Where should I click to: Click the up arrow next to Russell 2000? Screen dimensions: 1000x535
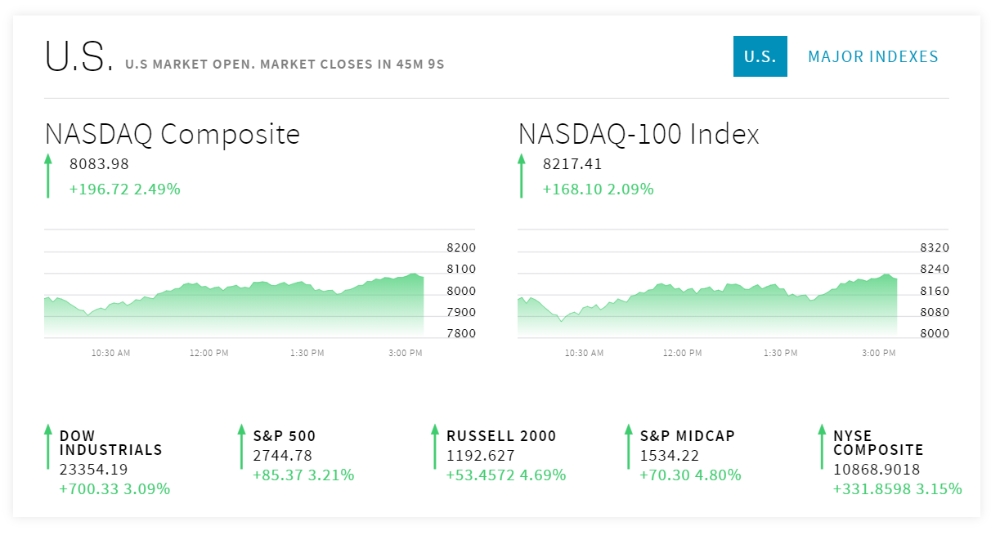pyautogui.click(x=435, y=447)
